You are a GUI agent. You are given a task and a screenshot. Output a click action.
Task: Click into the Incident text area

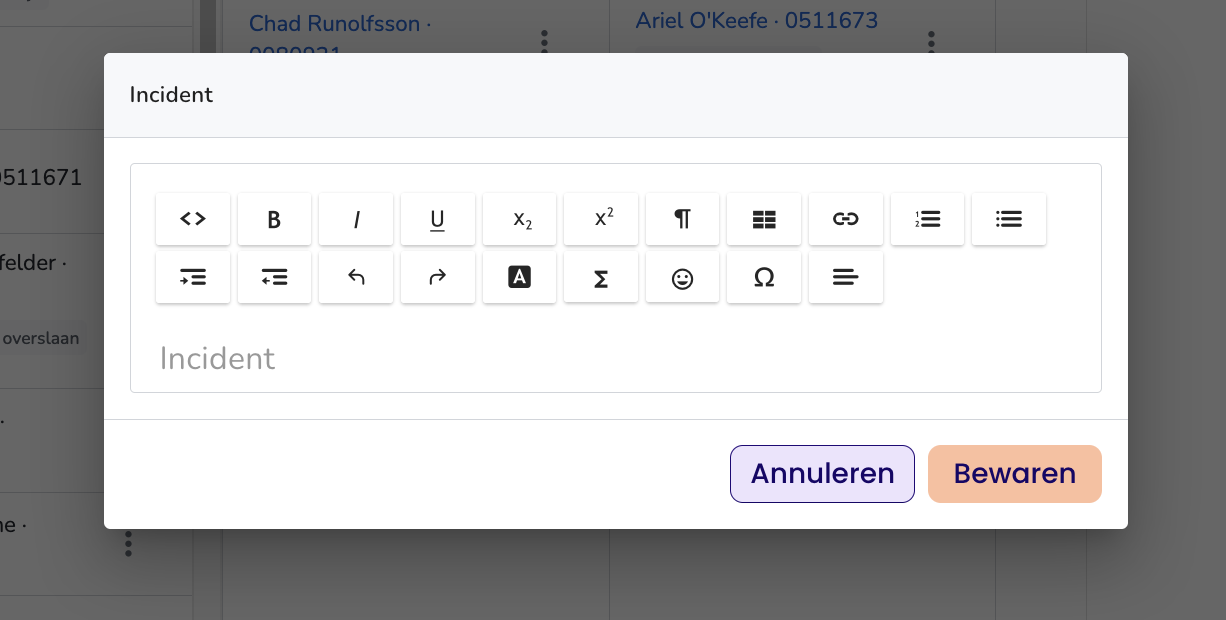616,358
